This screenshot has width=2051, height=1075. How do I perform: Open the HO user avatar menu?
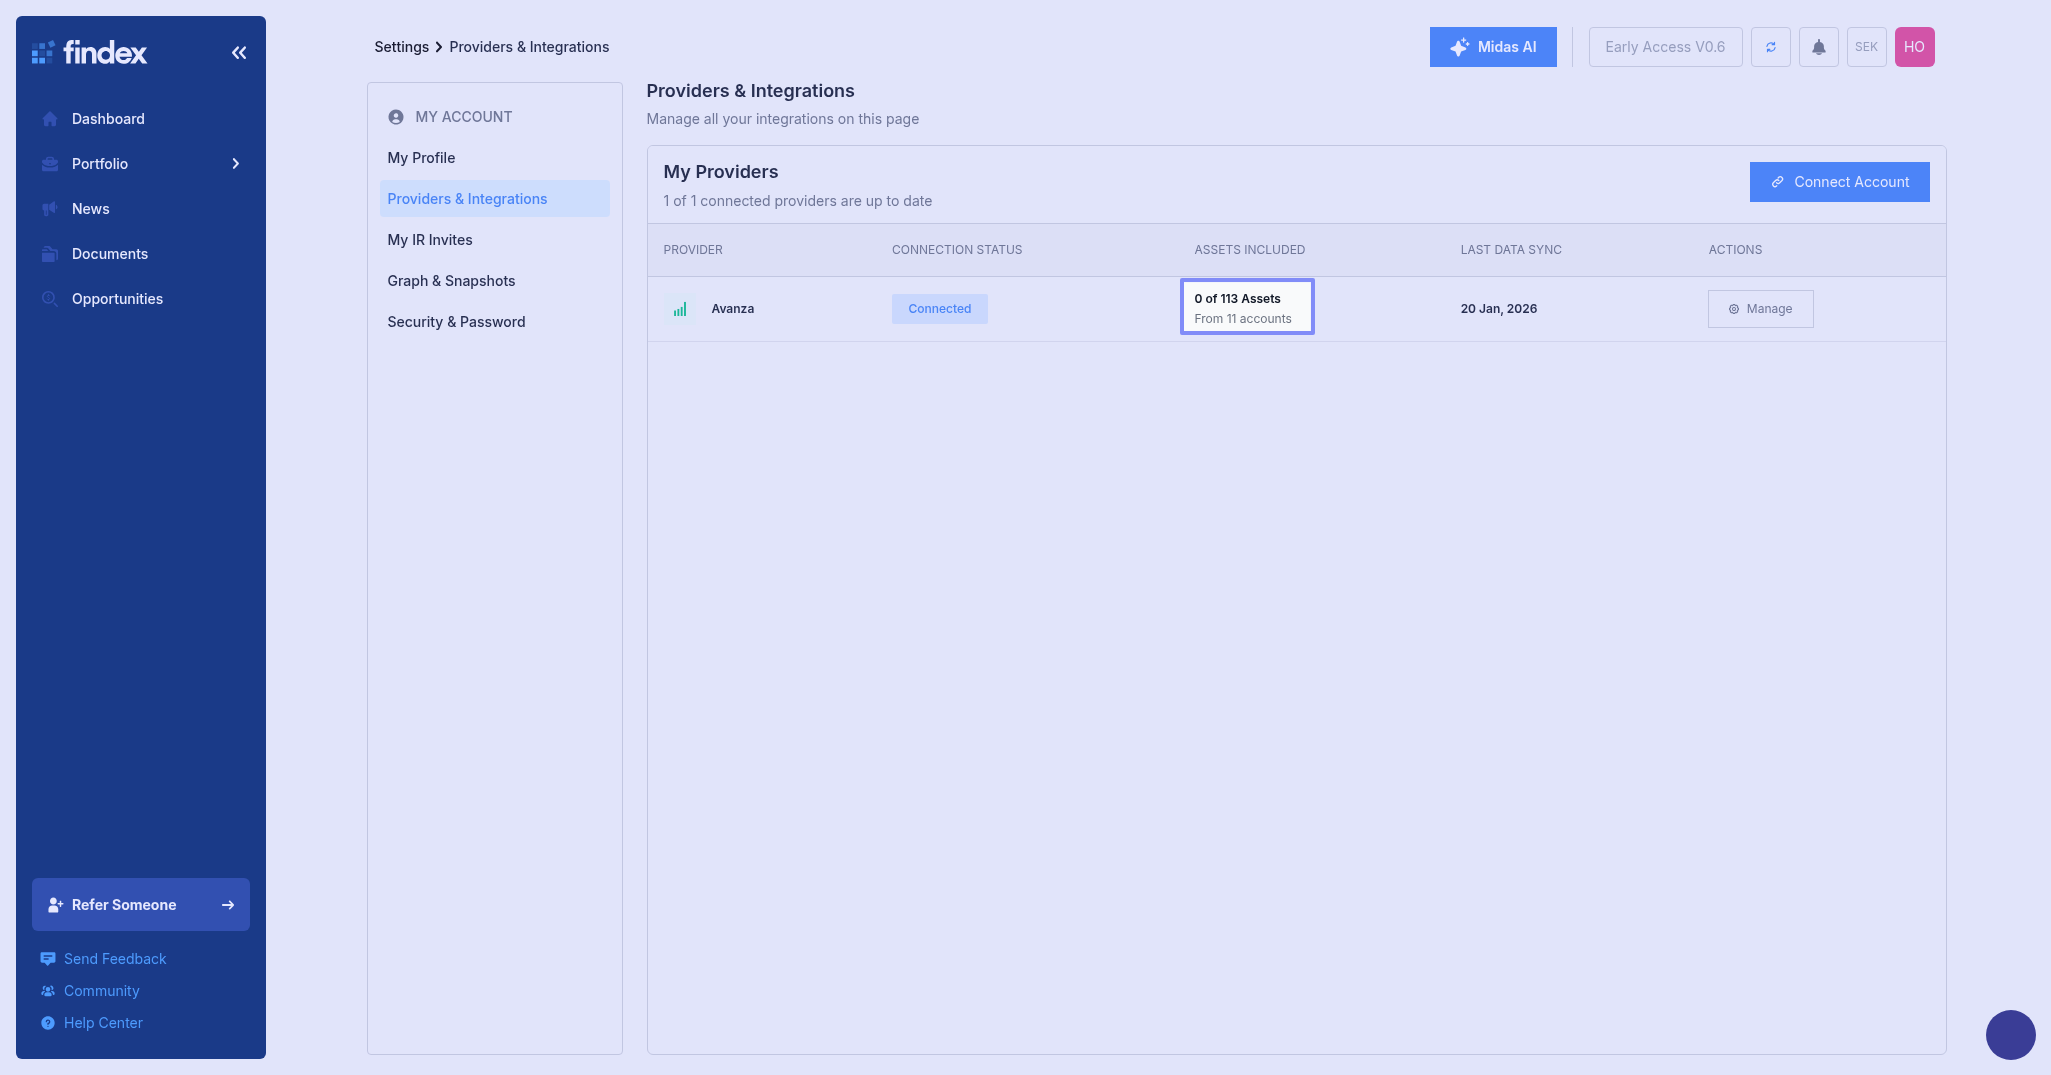1915,47
